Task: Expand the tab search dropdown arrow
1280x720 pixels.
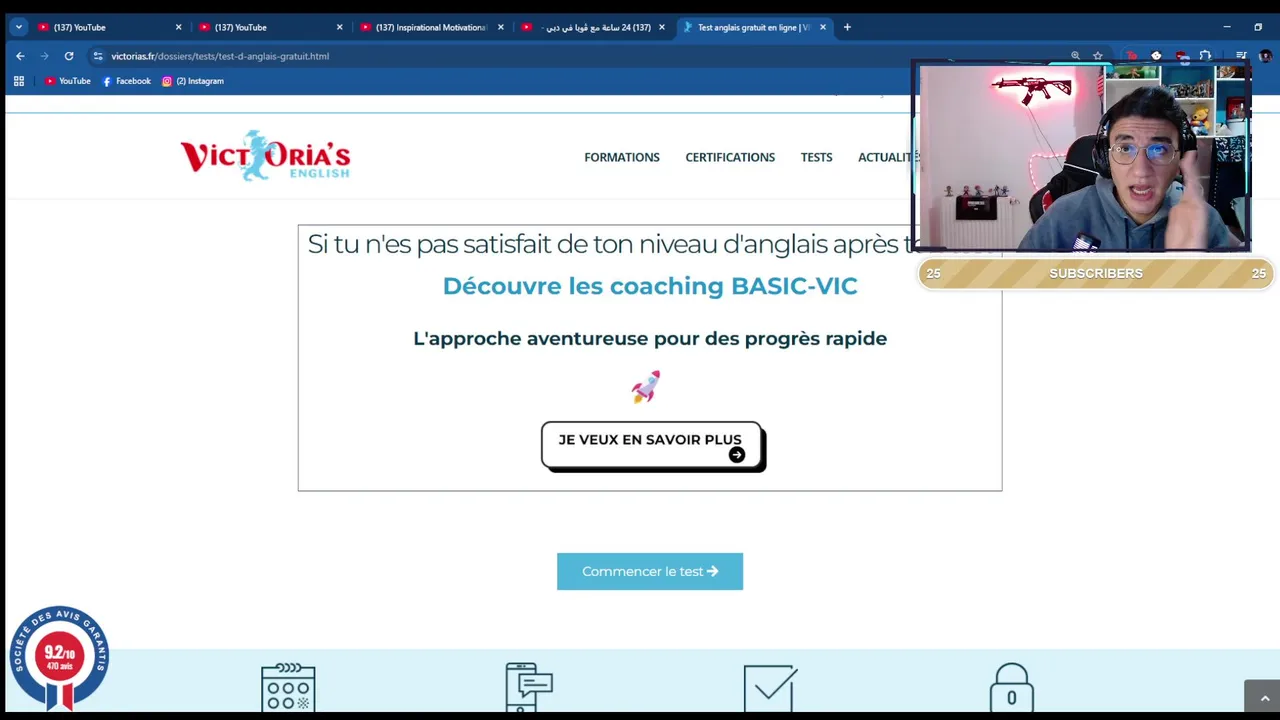Action: pyautogui.click(x=18, y=27)
